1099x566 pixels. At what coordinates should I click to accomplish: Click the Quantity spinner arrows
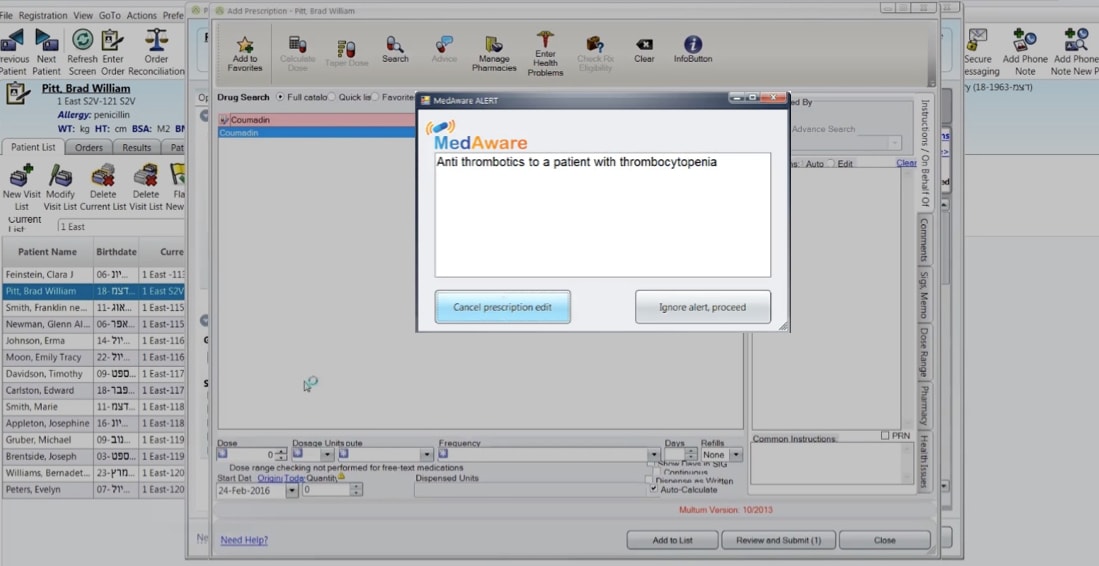coord(355,490)
